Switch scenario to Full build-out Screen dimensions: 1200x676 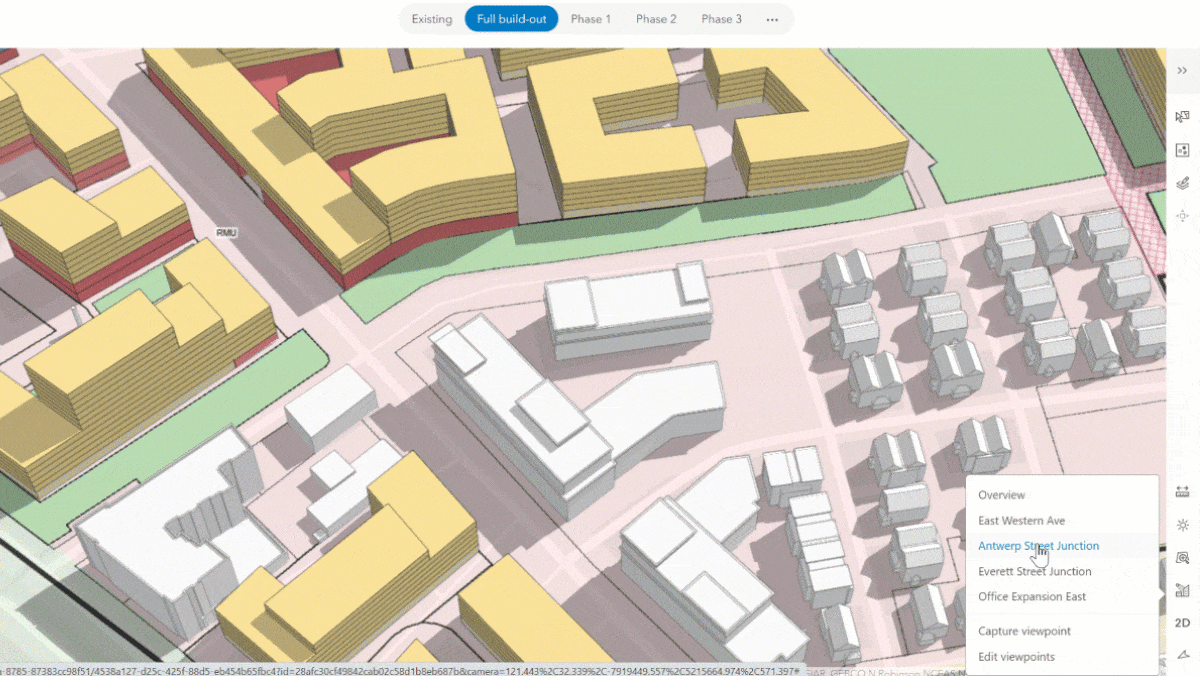tap(511, 18)
